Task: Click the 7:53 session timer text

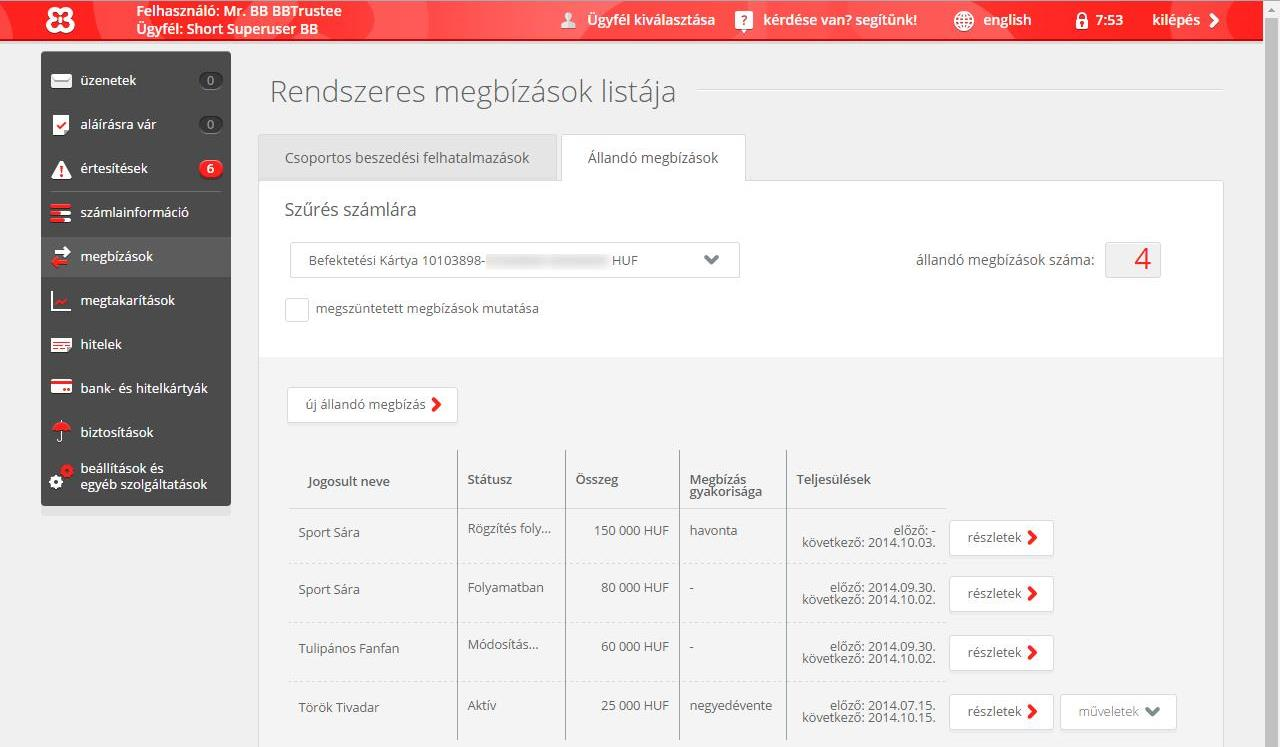Action: click(1109, 20)
